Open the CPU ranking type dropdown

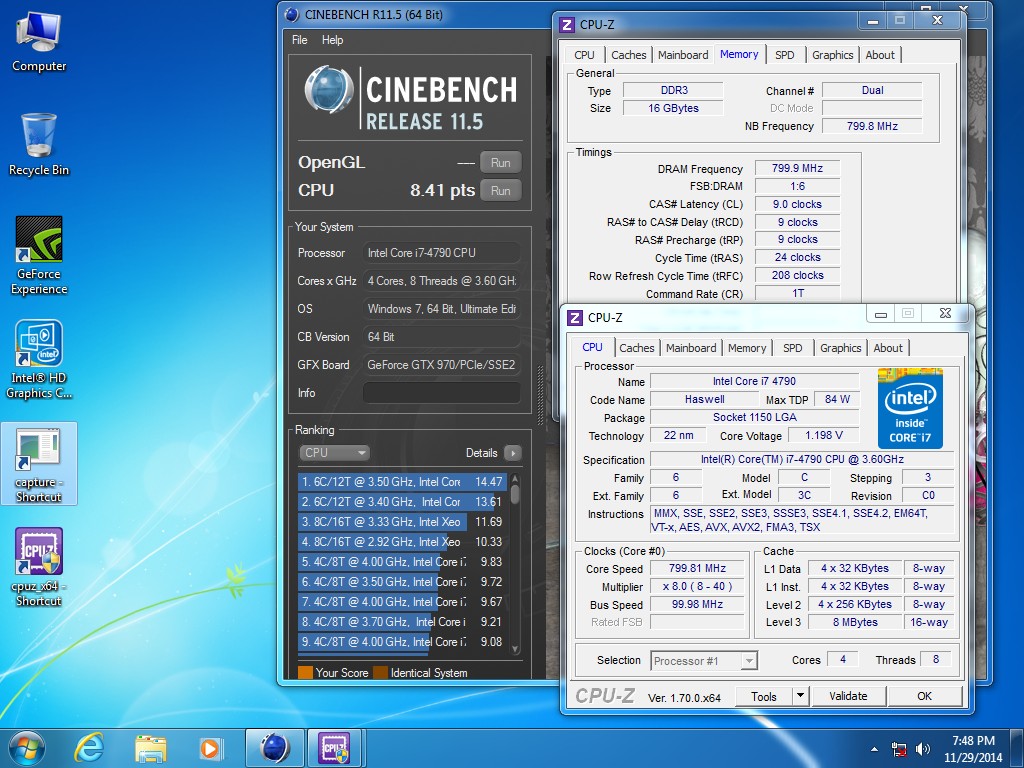pos(334,453)
